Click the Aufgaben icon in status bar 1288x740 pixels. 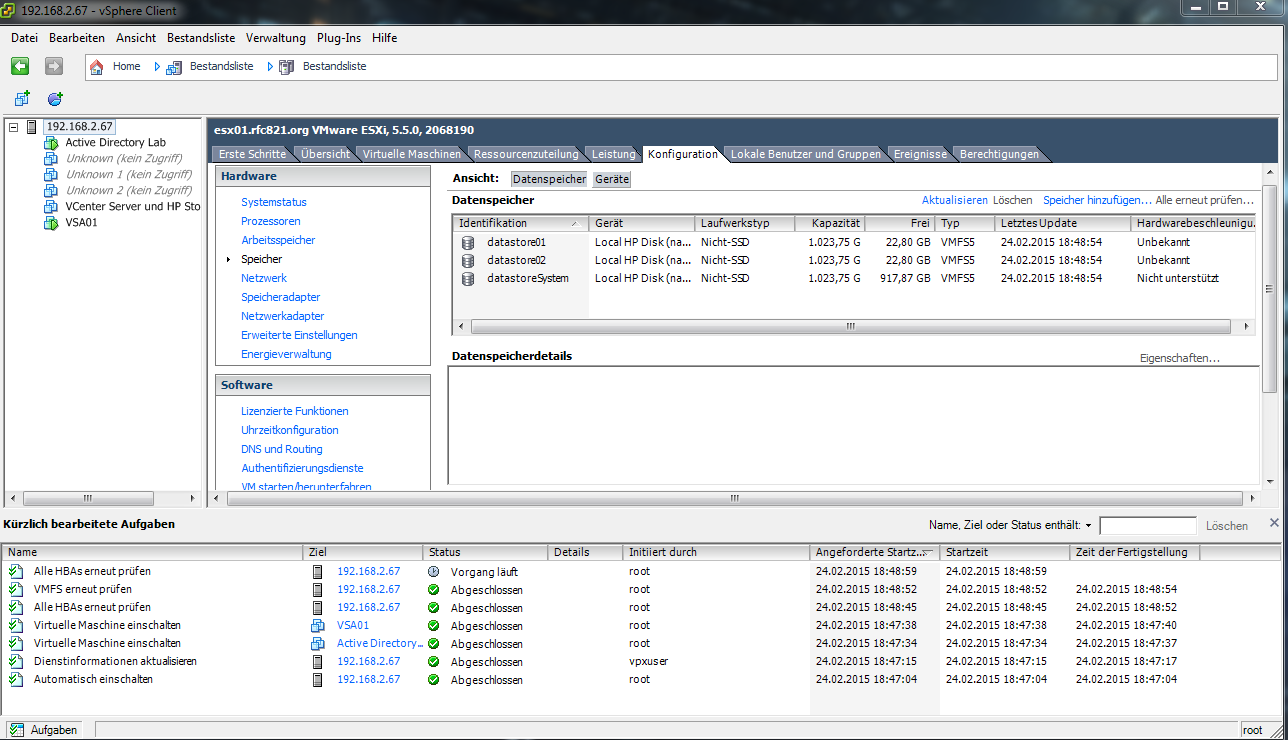click(17, 730)
